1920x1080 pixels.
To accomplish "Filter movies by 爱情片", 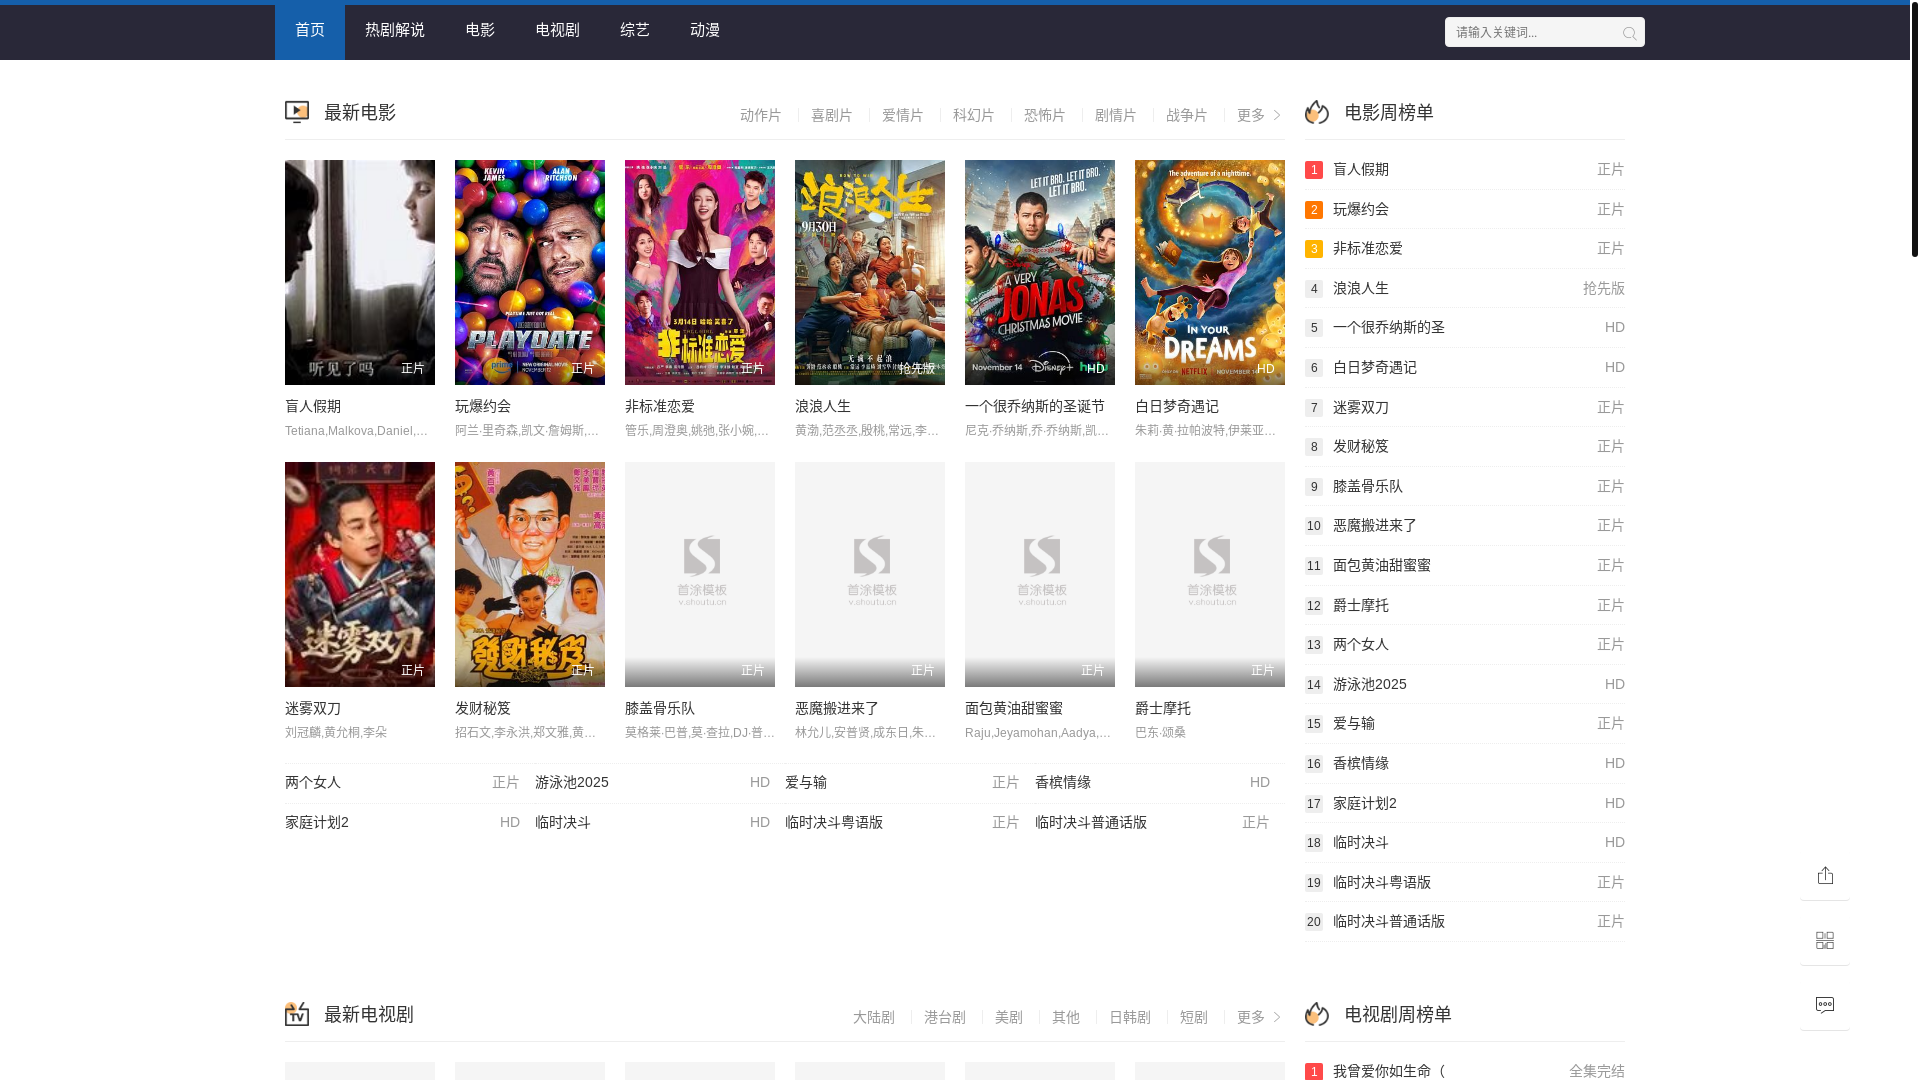I will [x=903, y=116].
